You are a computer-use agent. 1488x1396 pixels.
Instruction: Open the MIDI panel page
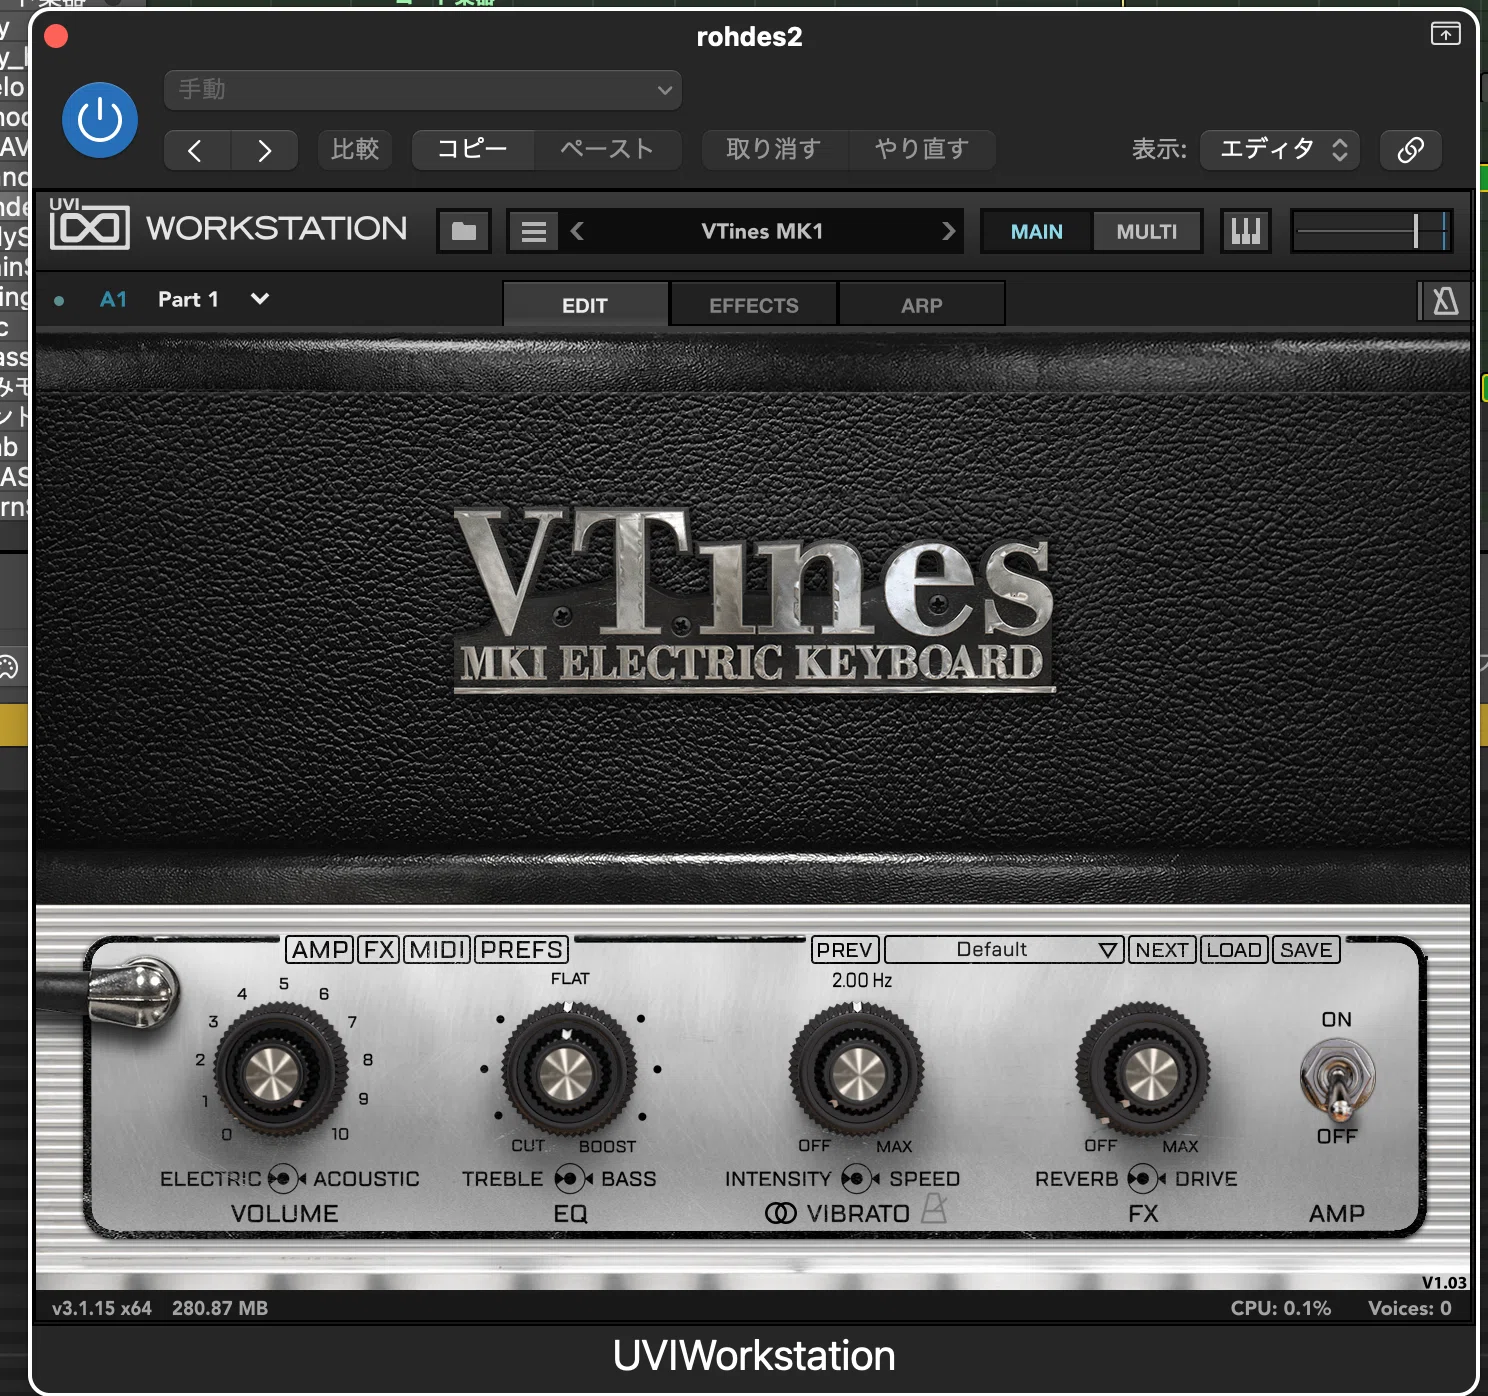[x=437, y=949]
